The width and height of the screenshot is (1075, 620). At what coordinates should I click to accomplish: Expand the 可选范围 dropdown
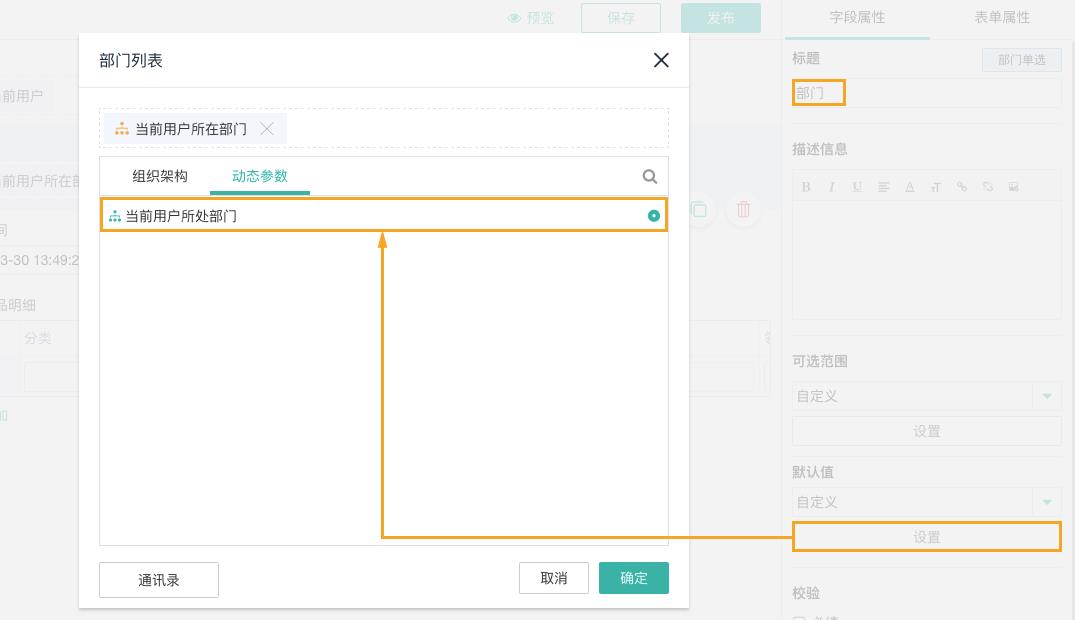pos(1047,396)
